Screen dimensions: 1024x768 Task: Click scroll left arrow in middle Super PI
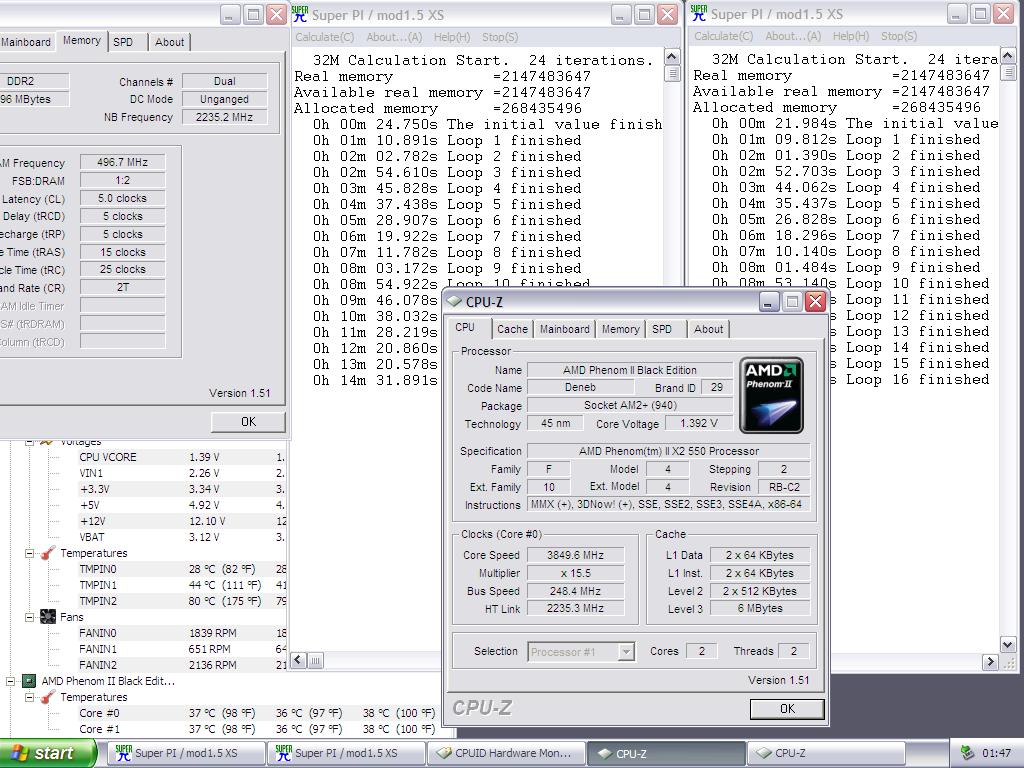(x=298, y=660)
